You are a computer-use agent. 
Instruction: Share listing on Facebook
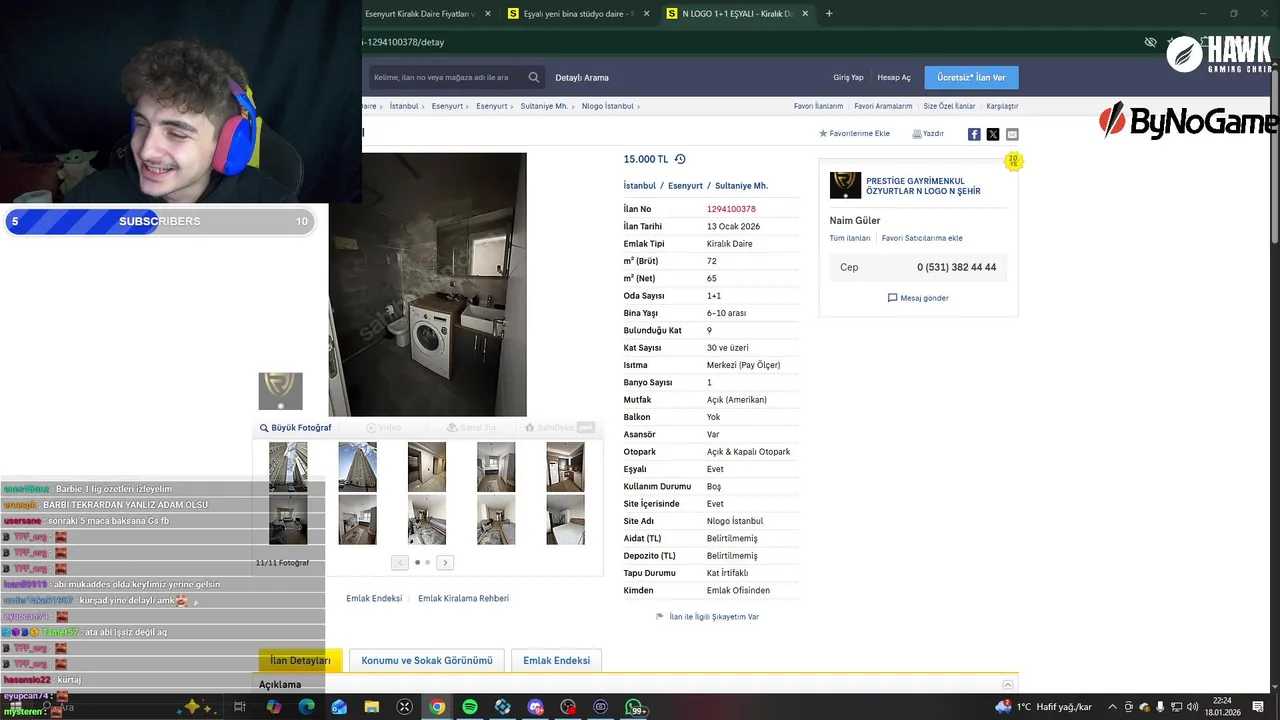click(x=974, y=134)
